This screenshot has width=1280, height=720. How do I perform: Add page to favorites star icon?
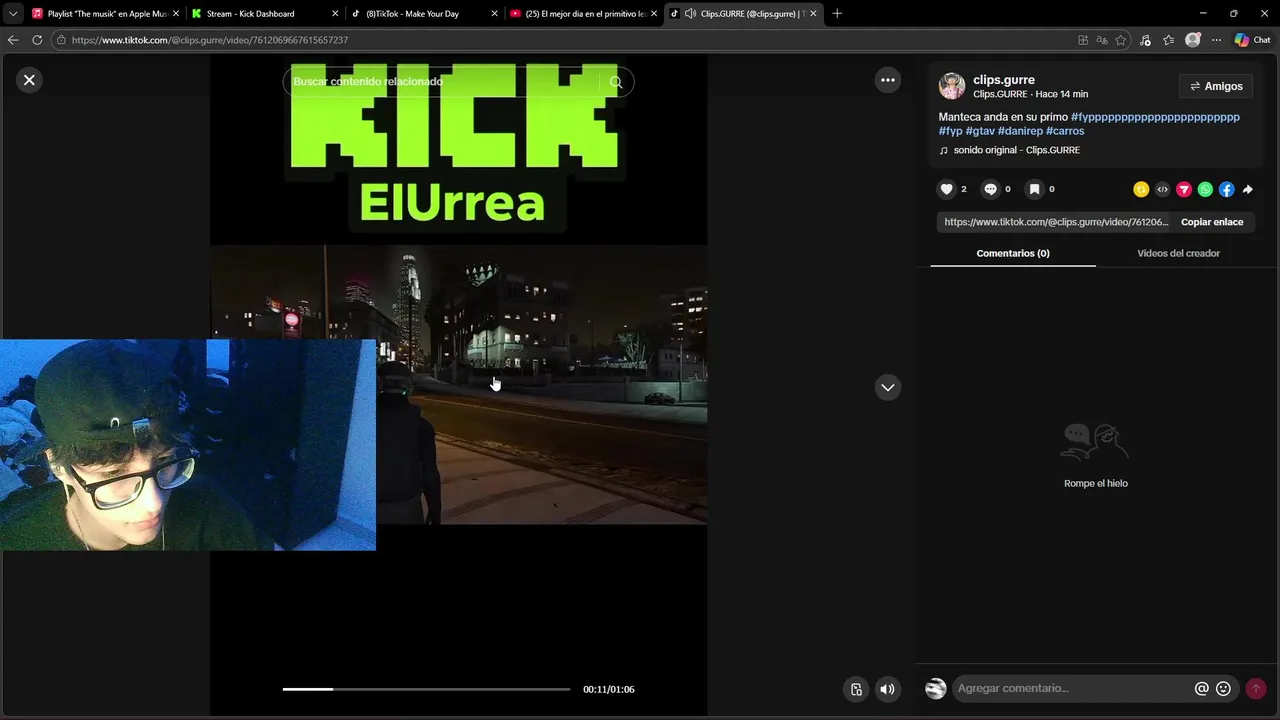point(1121,40)
